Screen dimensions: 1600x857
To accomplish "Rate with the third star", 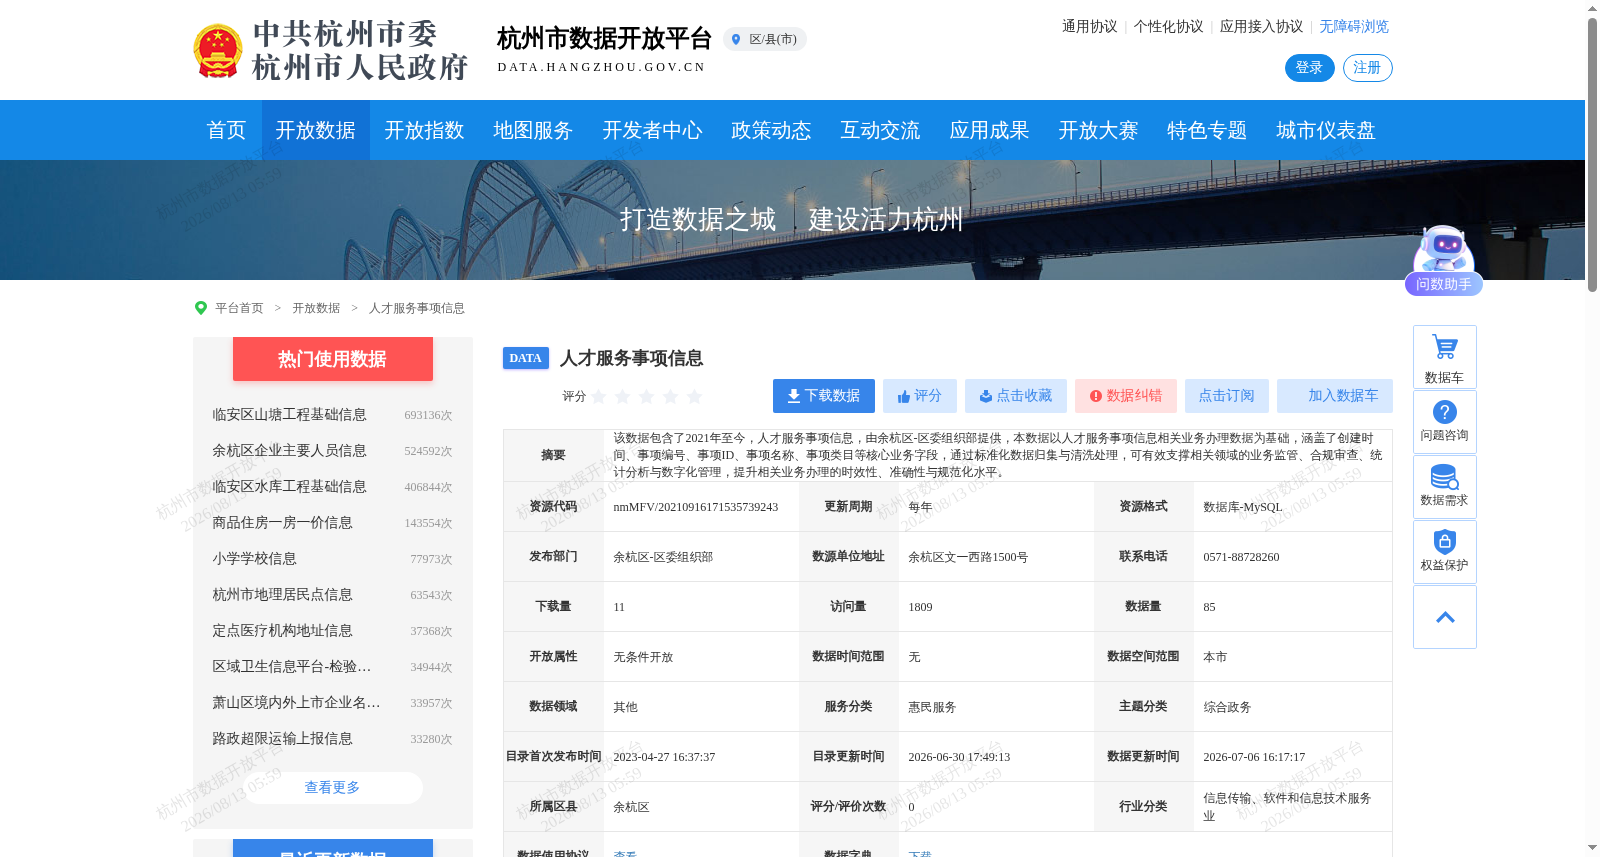I will 647,396.
